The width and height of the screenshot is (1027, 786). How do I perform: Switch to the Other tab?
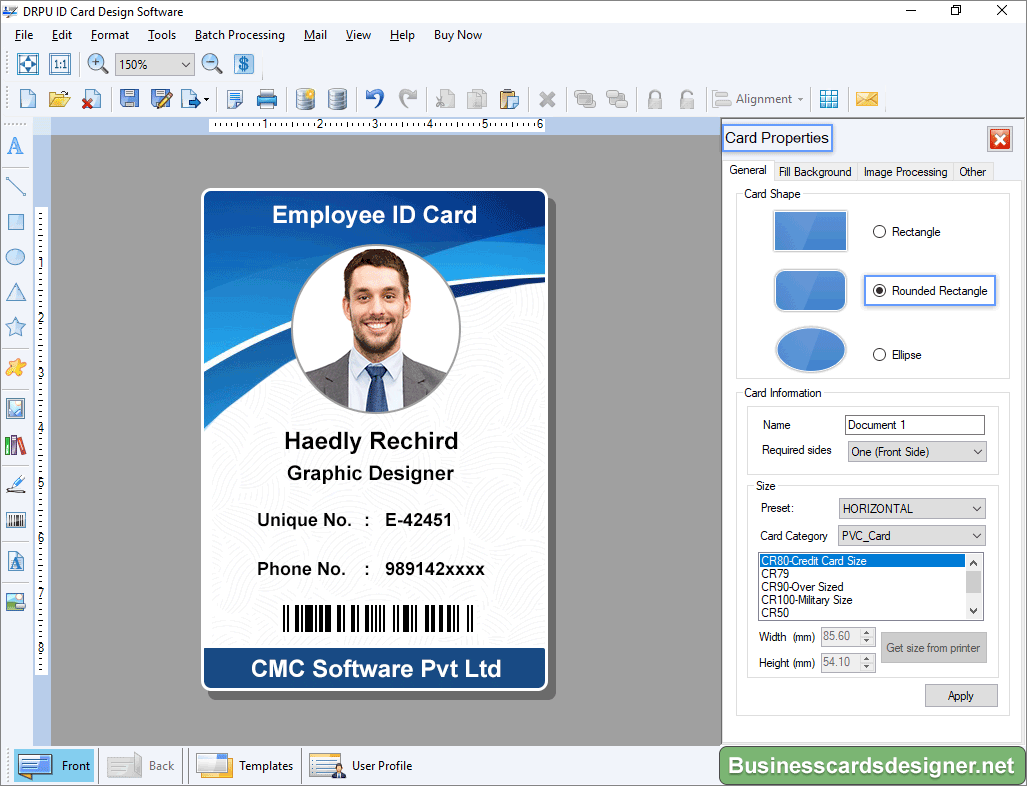[973, 172]
